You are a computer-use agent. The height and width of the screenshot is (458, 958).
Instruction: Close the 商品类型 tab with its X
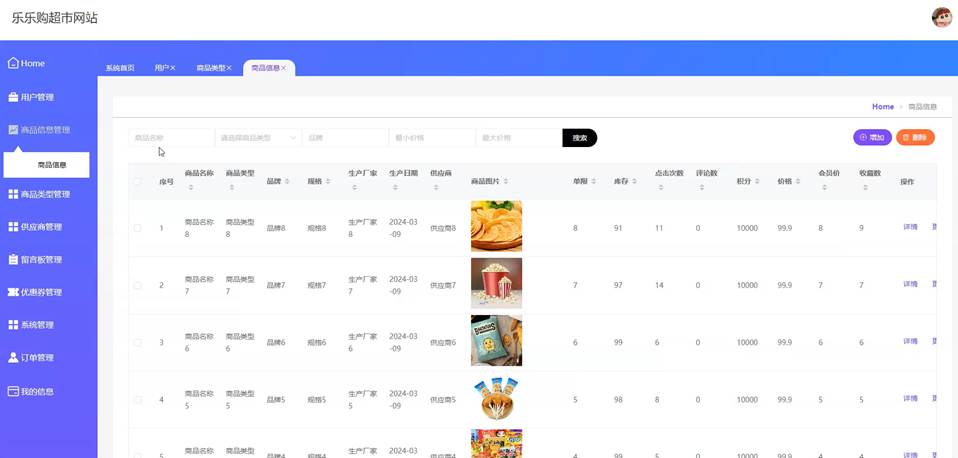(x=229, y=68)
